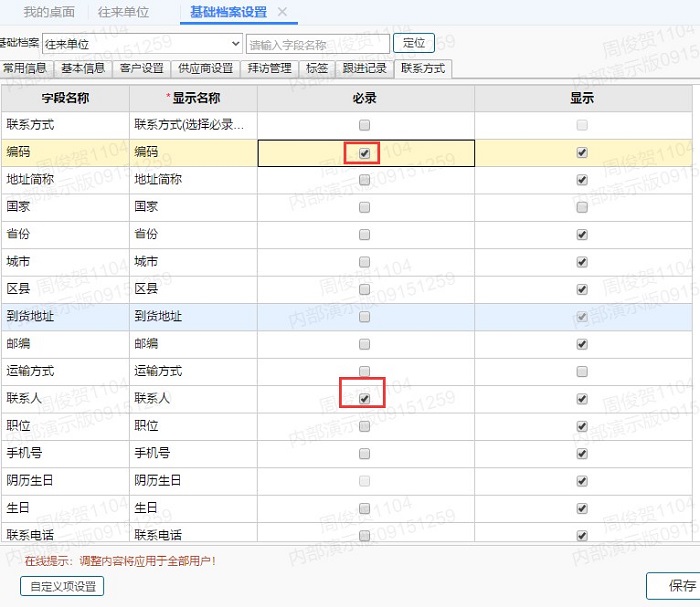Click the 定位 button
The width and height of the screenshot is (700, 607).
tap(414, 43)
